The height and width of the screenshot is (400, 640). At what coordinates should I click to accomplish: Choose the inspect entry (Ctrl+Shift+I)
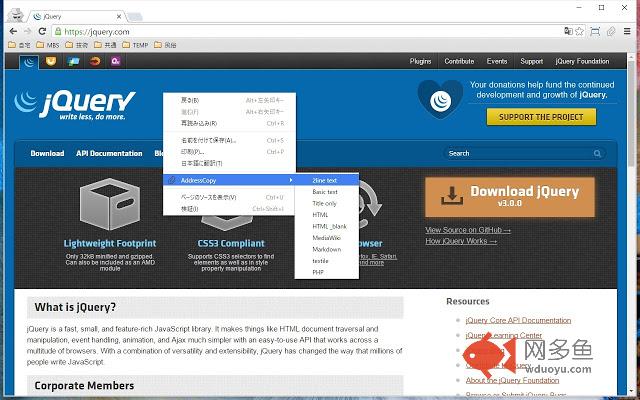(x=229, y=209)
